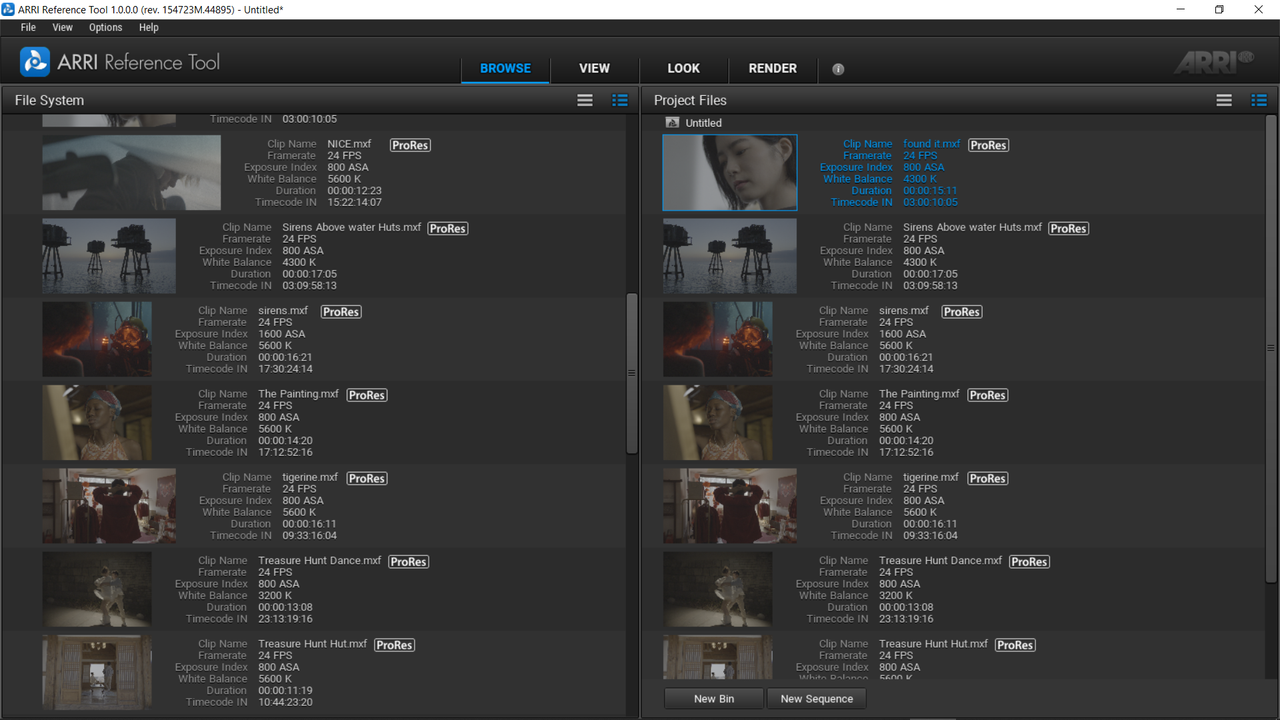
Task: Select tigerine.mxf thumbnail in File System
Action: (x=109, y=506)
